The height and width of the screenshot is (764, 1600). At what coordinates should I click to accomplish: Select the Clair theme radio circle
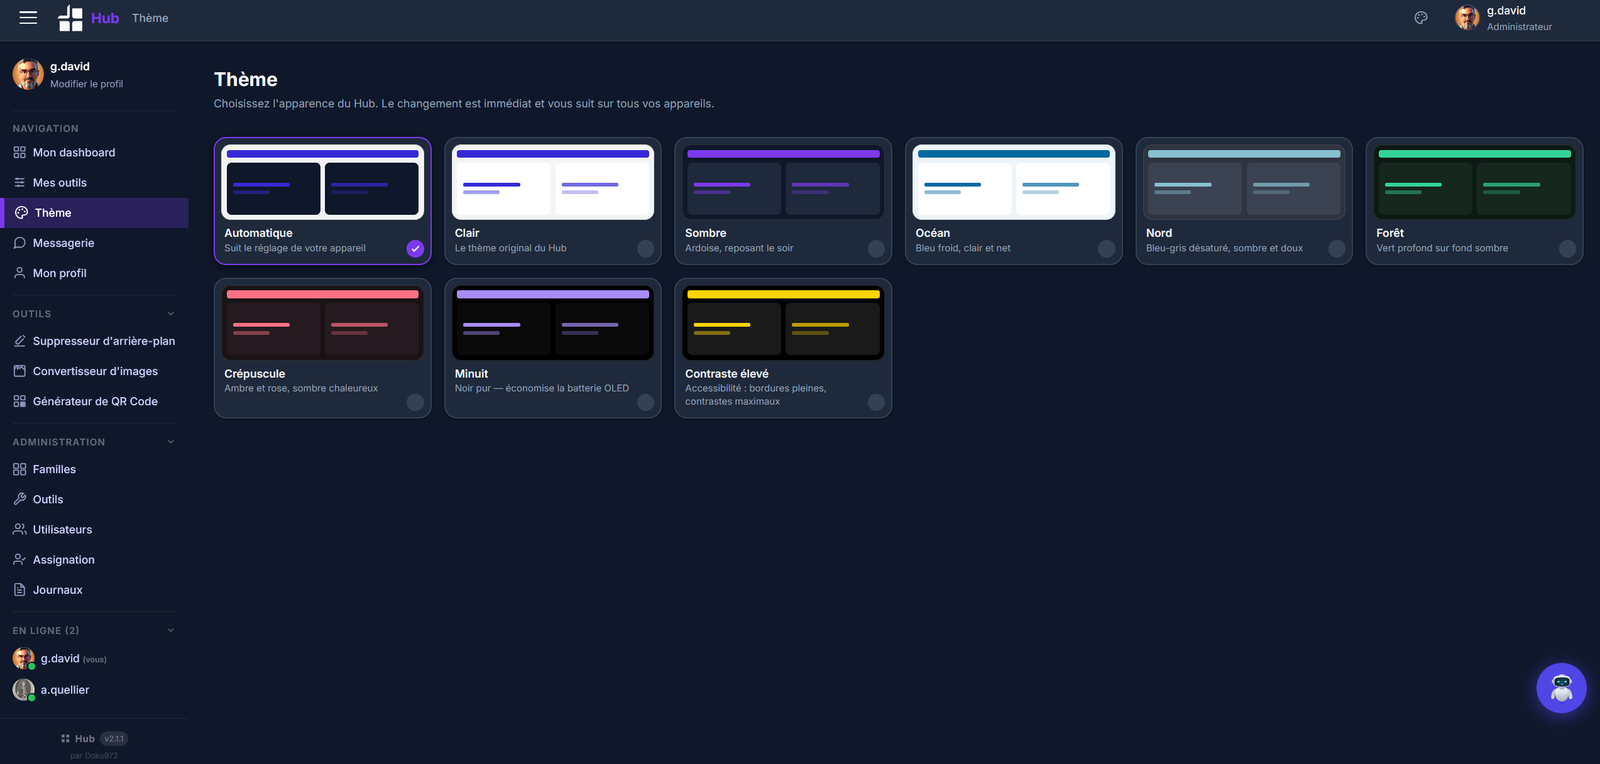pyautogui.click(x=646, y=249)
